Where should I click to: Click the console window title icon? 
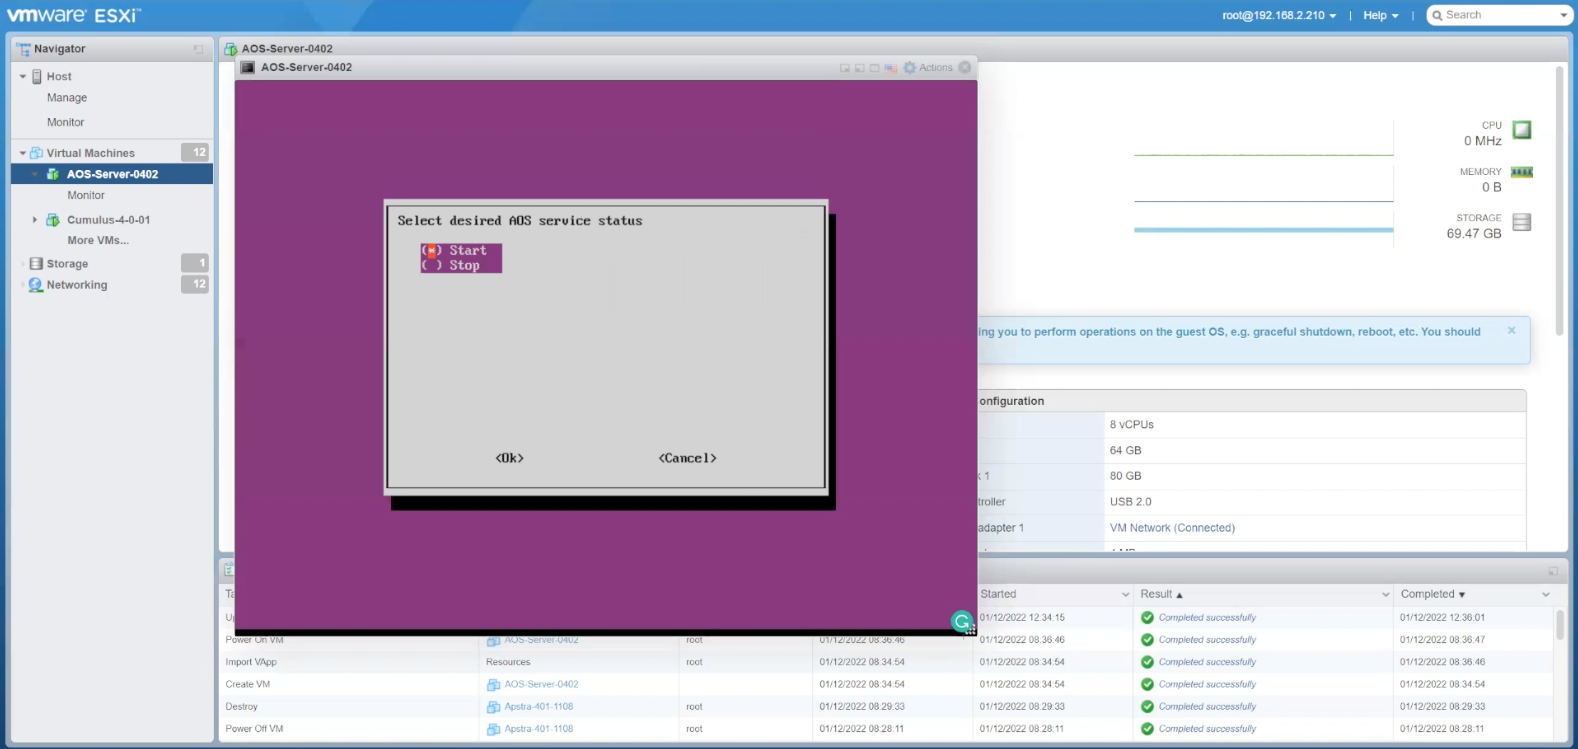(x=248, y=68)
